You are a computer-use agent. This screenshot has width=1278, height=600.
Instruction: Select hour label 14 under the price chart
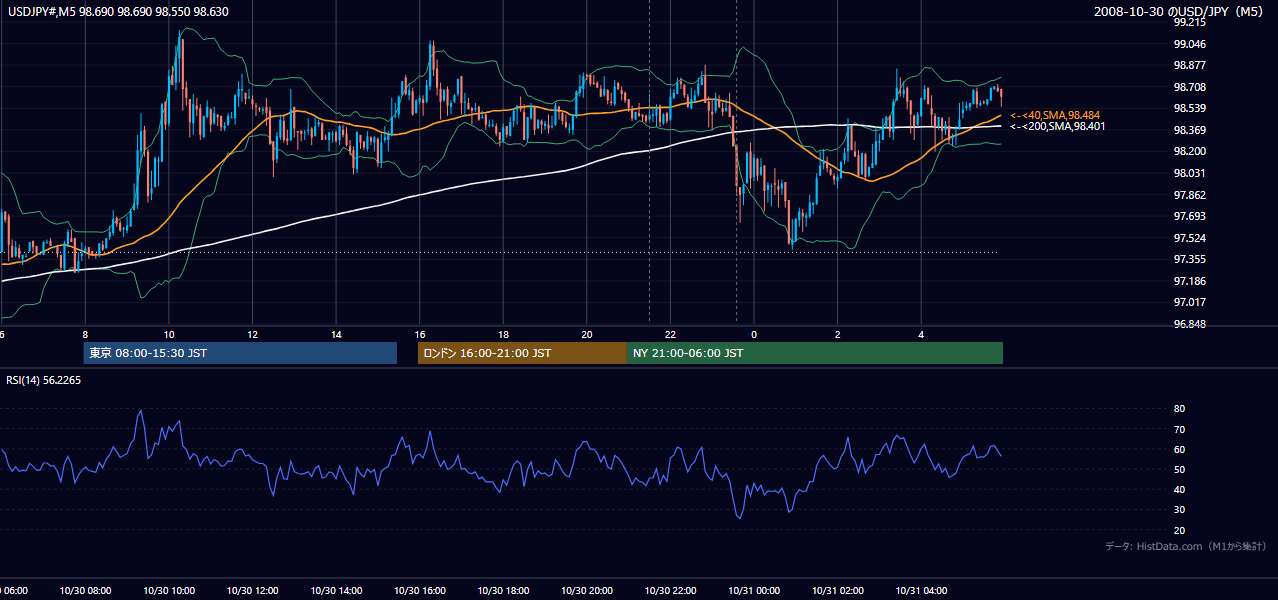point(336,334)
